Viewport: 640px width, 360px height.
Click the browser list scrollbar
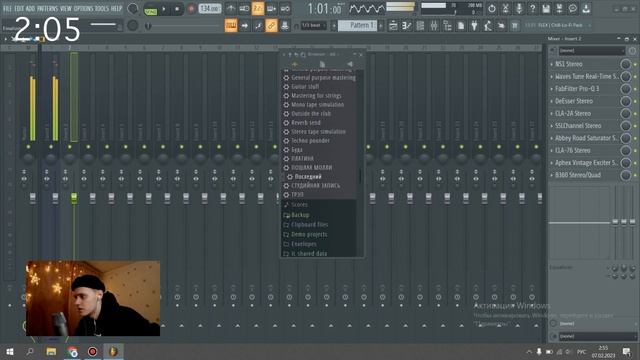[360, 176]
